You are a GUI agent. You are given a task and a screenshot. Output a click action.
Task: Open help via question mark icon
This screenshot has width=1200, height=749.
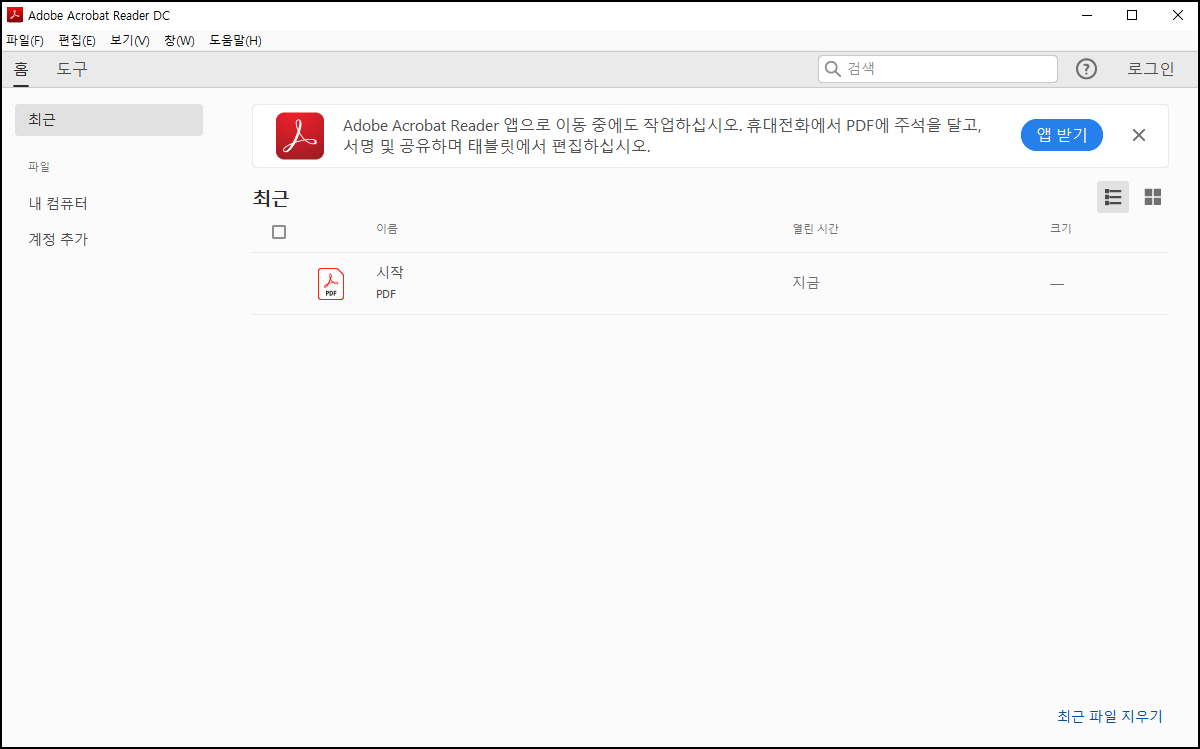click(1086, 69)
